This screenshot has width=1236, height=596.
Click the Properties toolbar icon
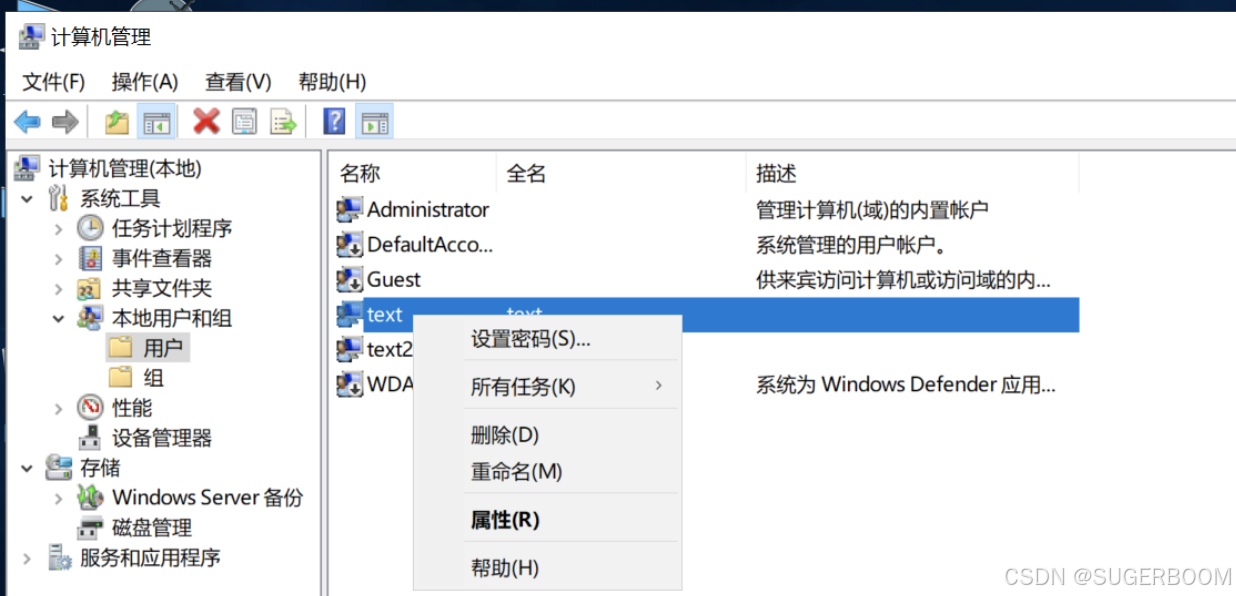coord(245,122)
